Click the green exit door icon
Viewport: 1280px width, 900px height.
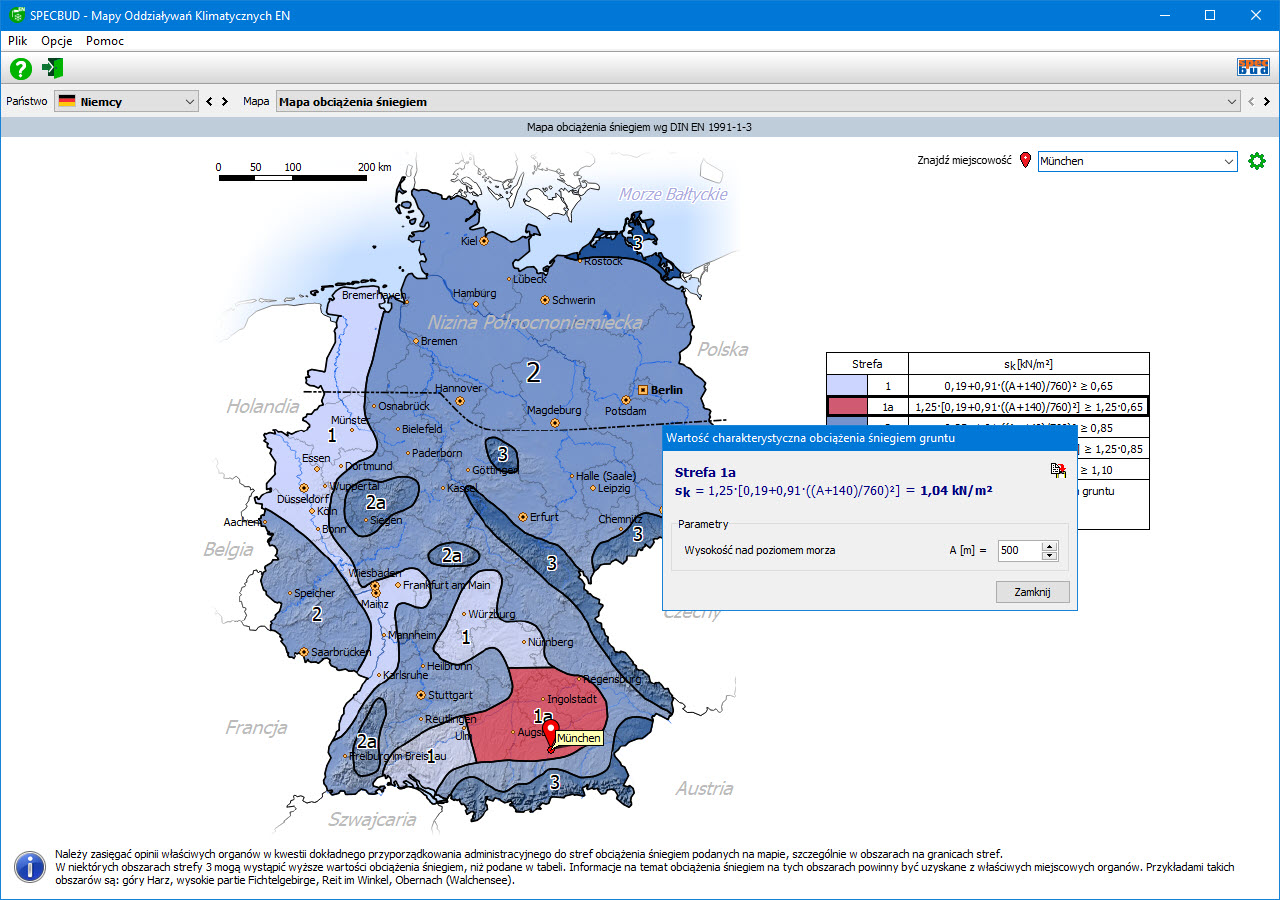53,69
